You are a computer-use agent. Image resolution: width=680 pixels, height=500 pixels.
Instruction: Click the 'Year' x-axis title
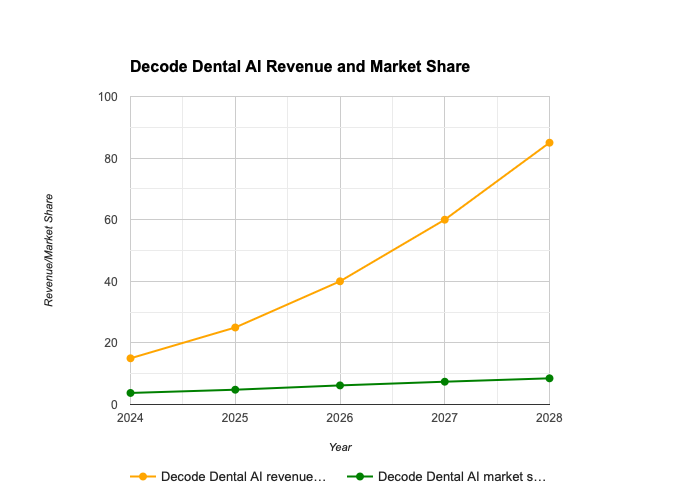(x=340, y=447)
